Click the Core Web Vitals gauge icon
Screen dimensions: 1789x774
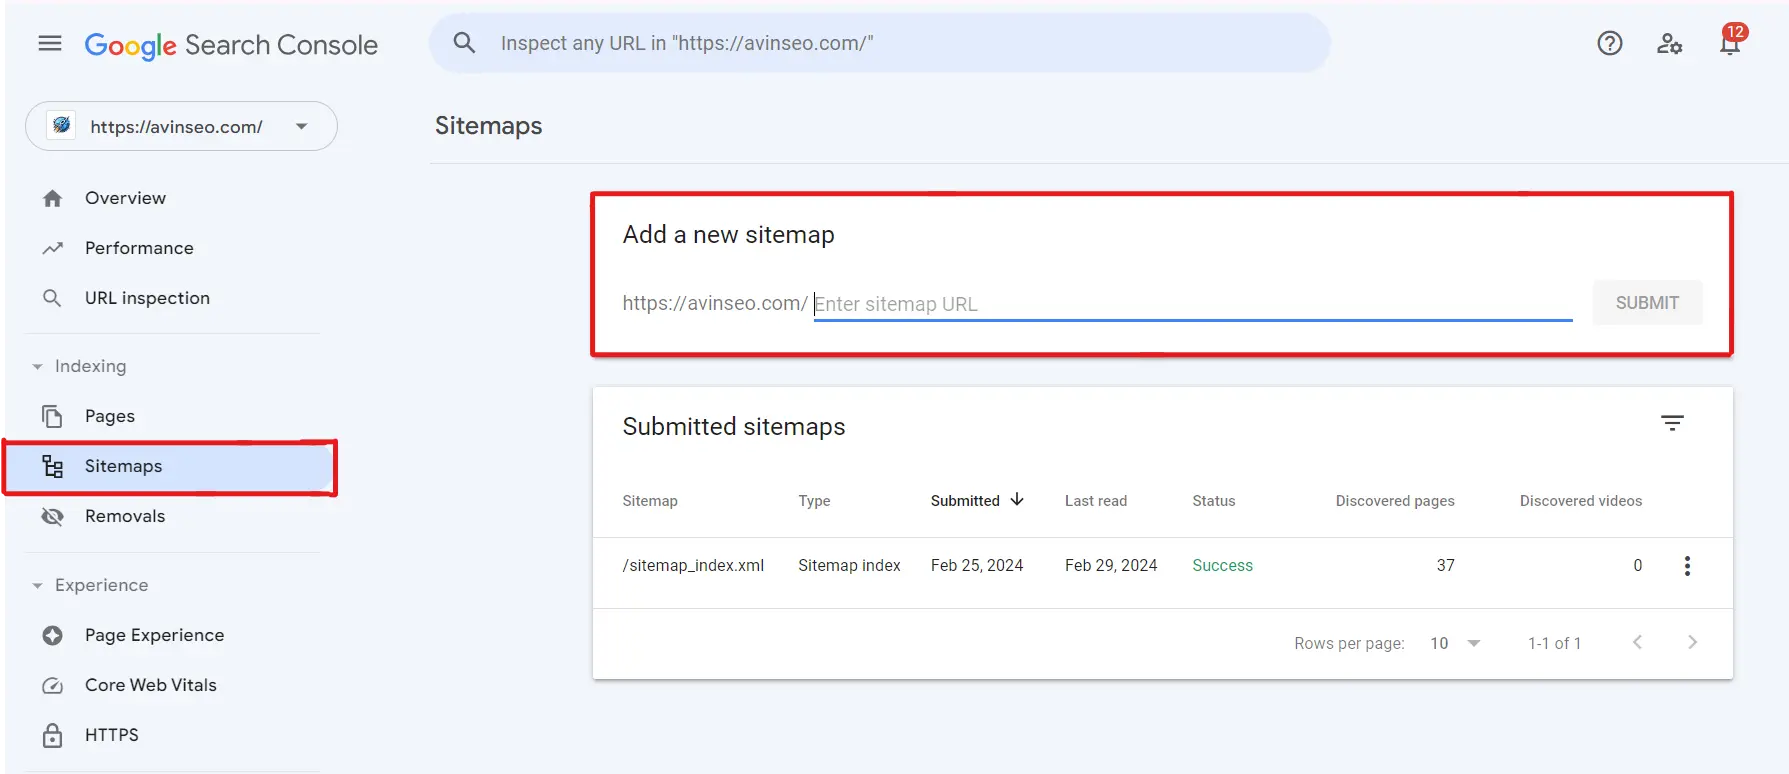(x=53, y=685)
